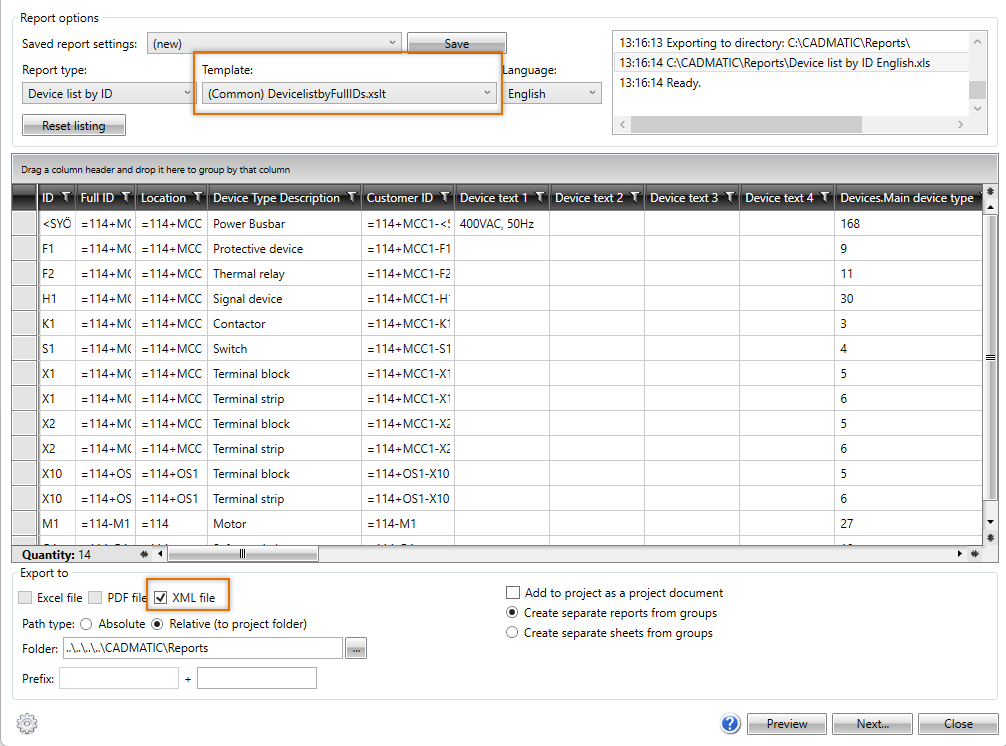This screenshot has width=1006, height=746.
Task: Open Customer ID column filter
Action: click(x=444, y=198)
